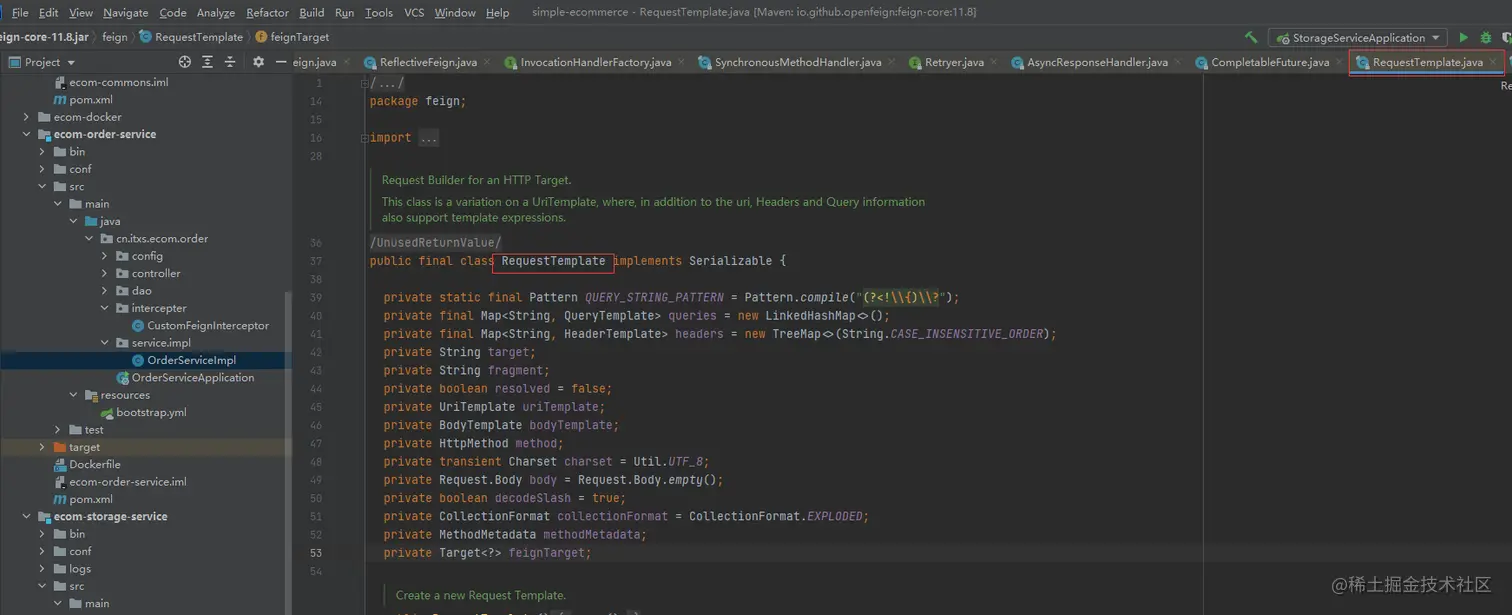The height and width of the screenshot is (615, 1512).
Task: Expand the logs folder under ecom-storage-service
Action: coord(42,569)
